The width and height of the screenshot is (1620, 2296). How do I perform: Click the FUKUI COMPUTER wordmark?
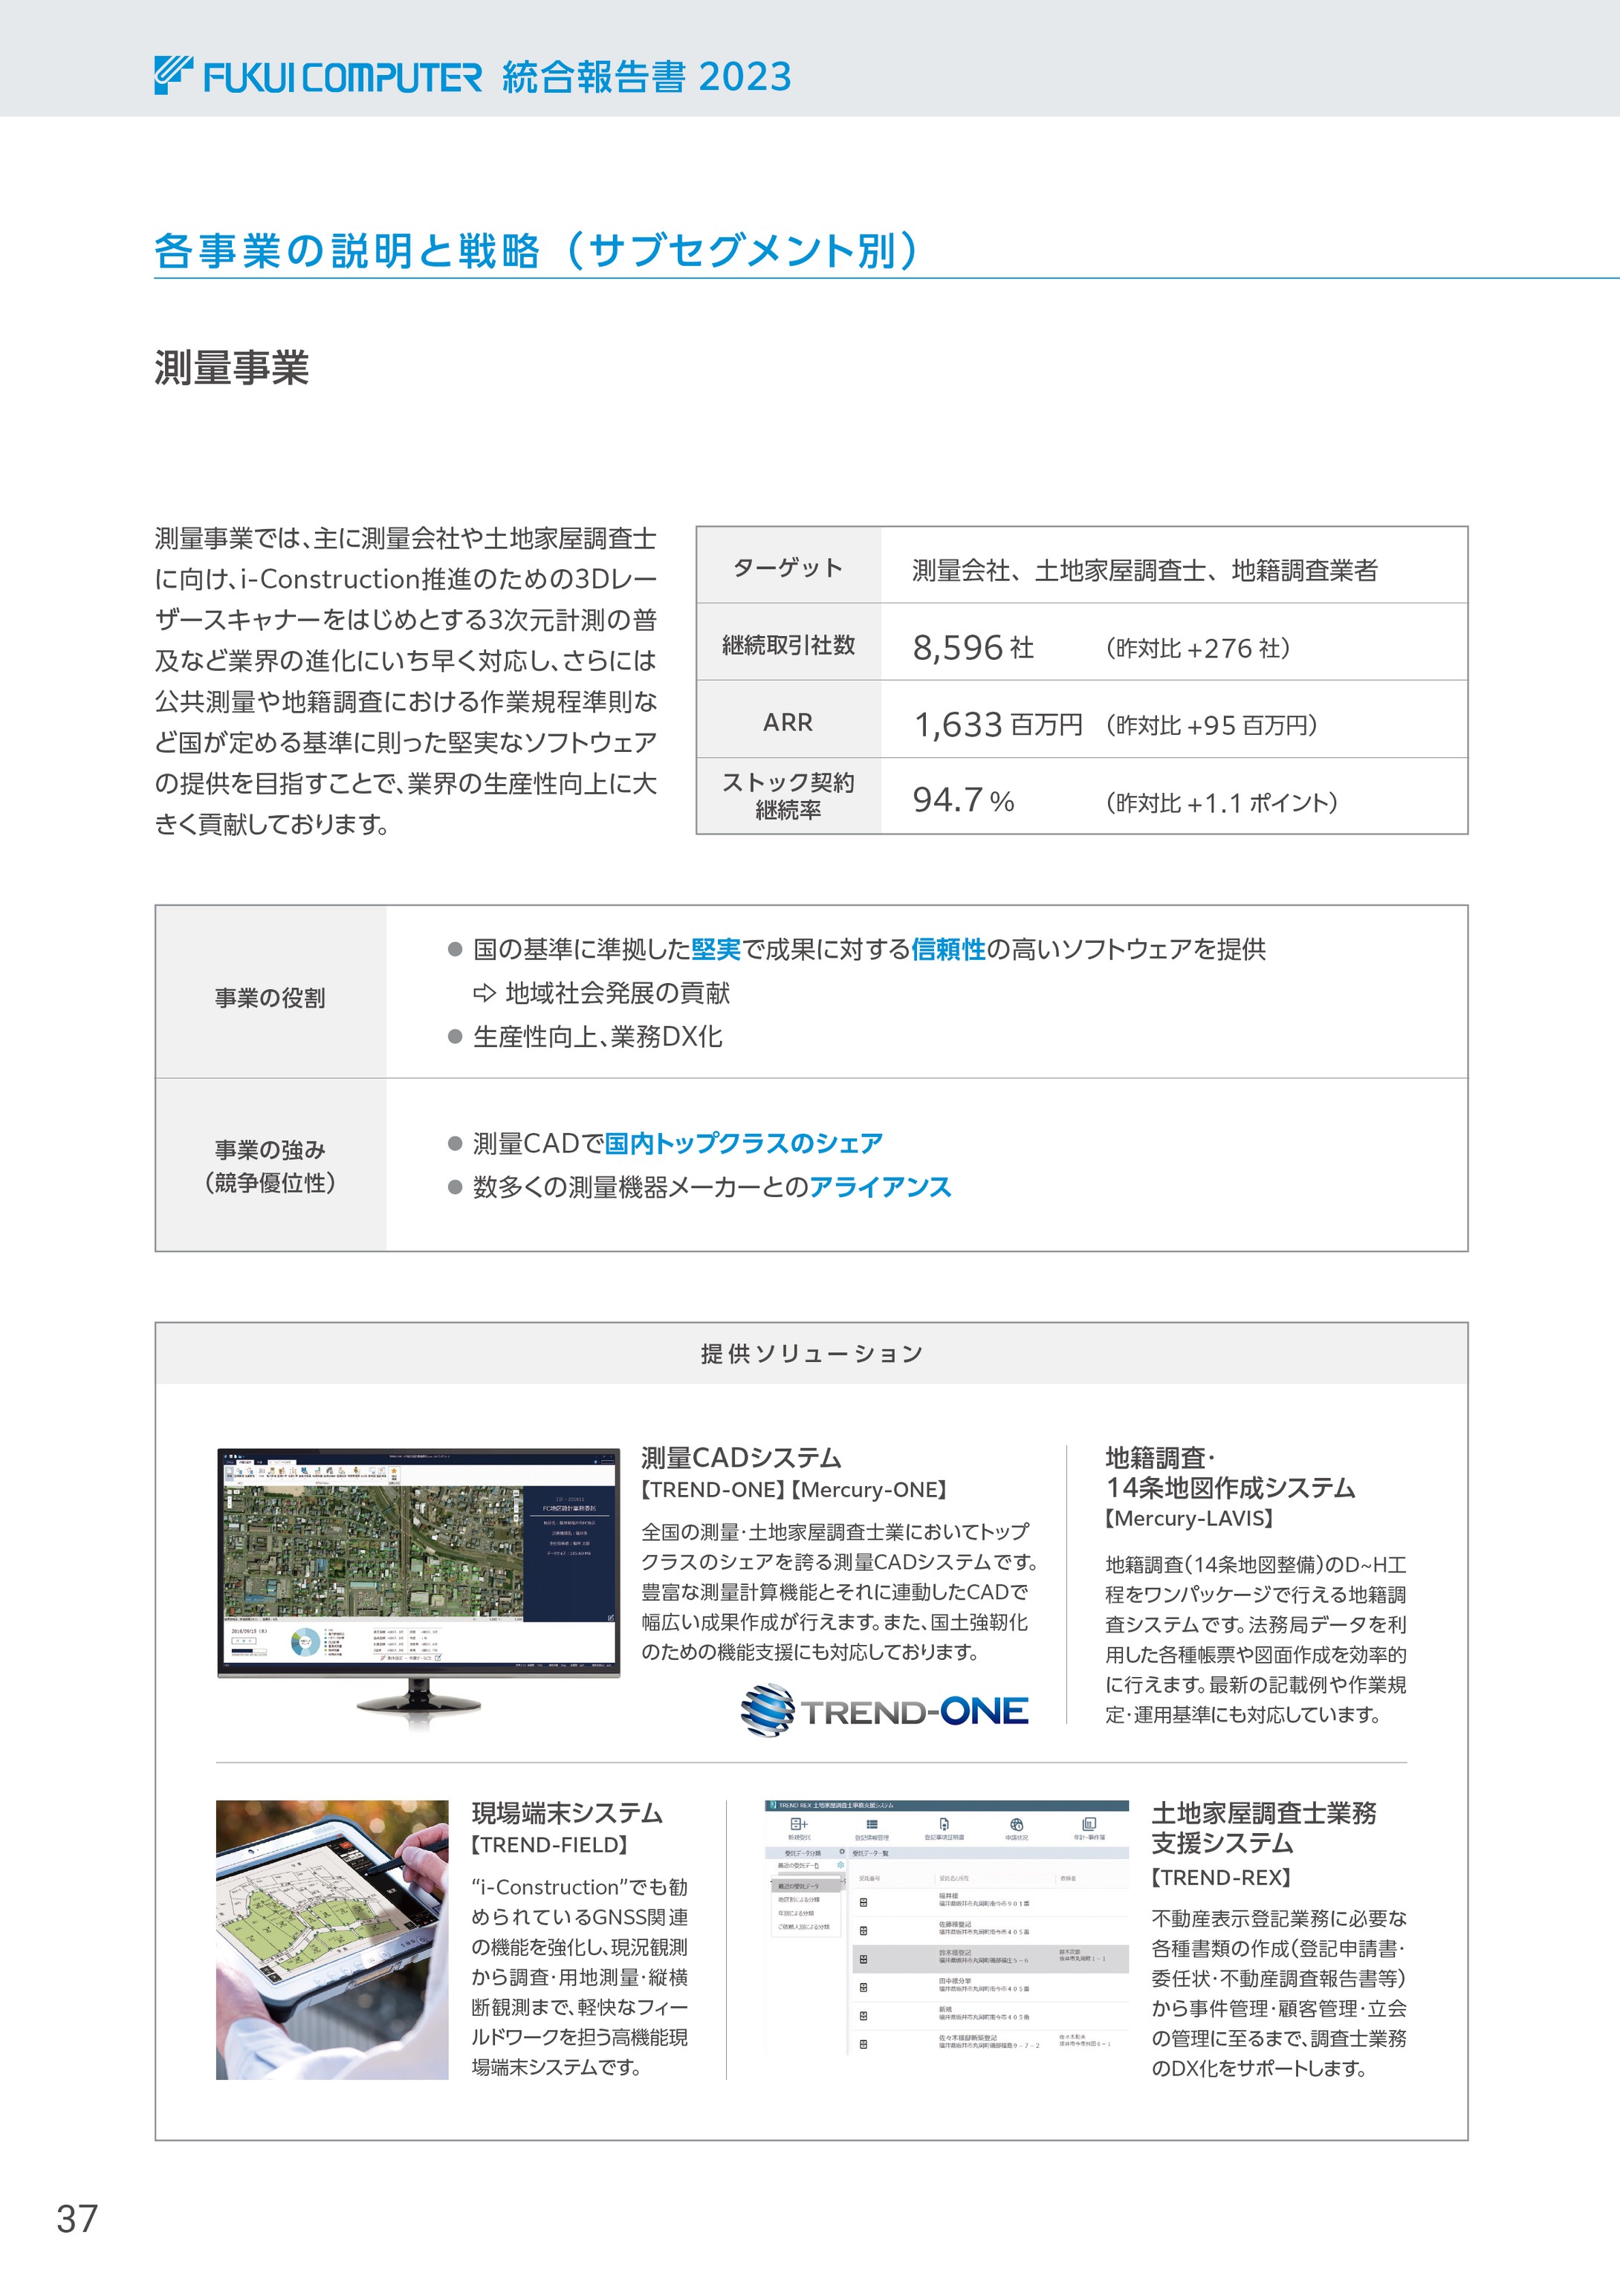click(342, 77)
